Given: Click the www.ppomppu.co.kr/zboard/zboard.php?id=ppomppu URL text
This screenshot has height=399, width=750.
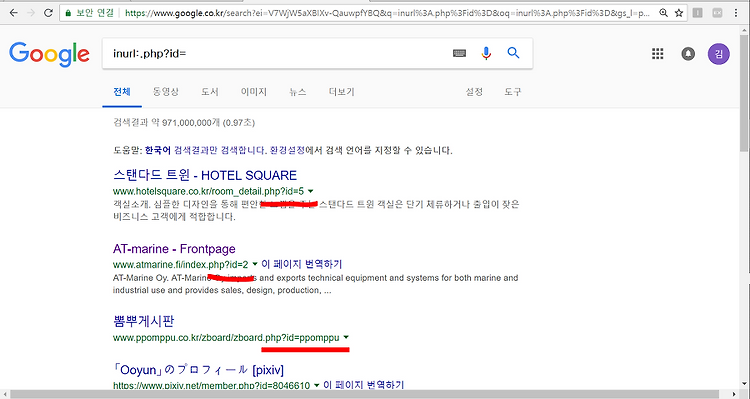Looking at the screenshot, I should pyautogui.click(x=226, y=338).
